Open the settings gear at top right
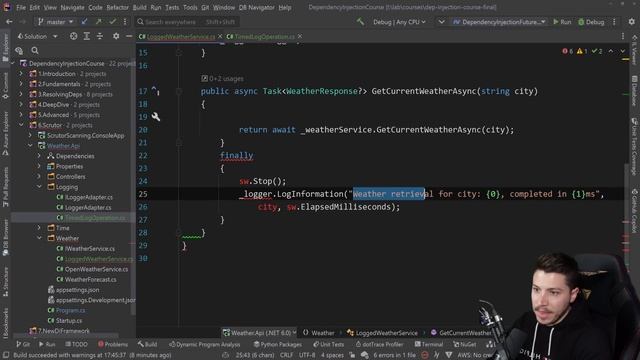Viewport: 640px width, 360px height. (631, 22)
